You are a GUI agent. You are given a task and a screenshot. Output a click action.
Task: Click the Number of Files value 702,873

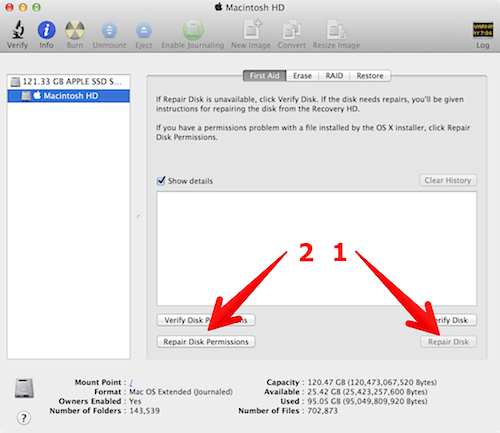tap(322, 411)
